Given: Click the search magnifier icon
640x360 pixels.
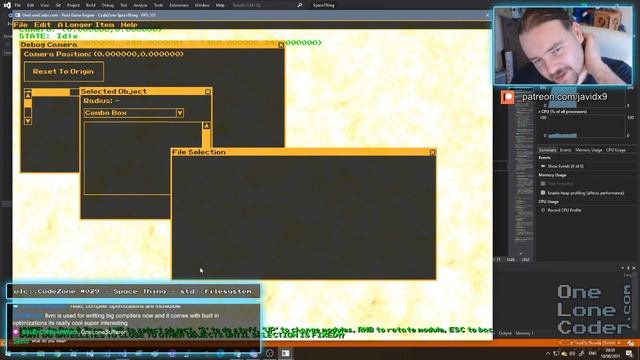Looking at the screenshot, I should click(300, 5).
